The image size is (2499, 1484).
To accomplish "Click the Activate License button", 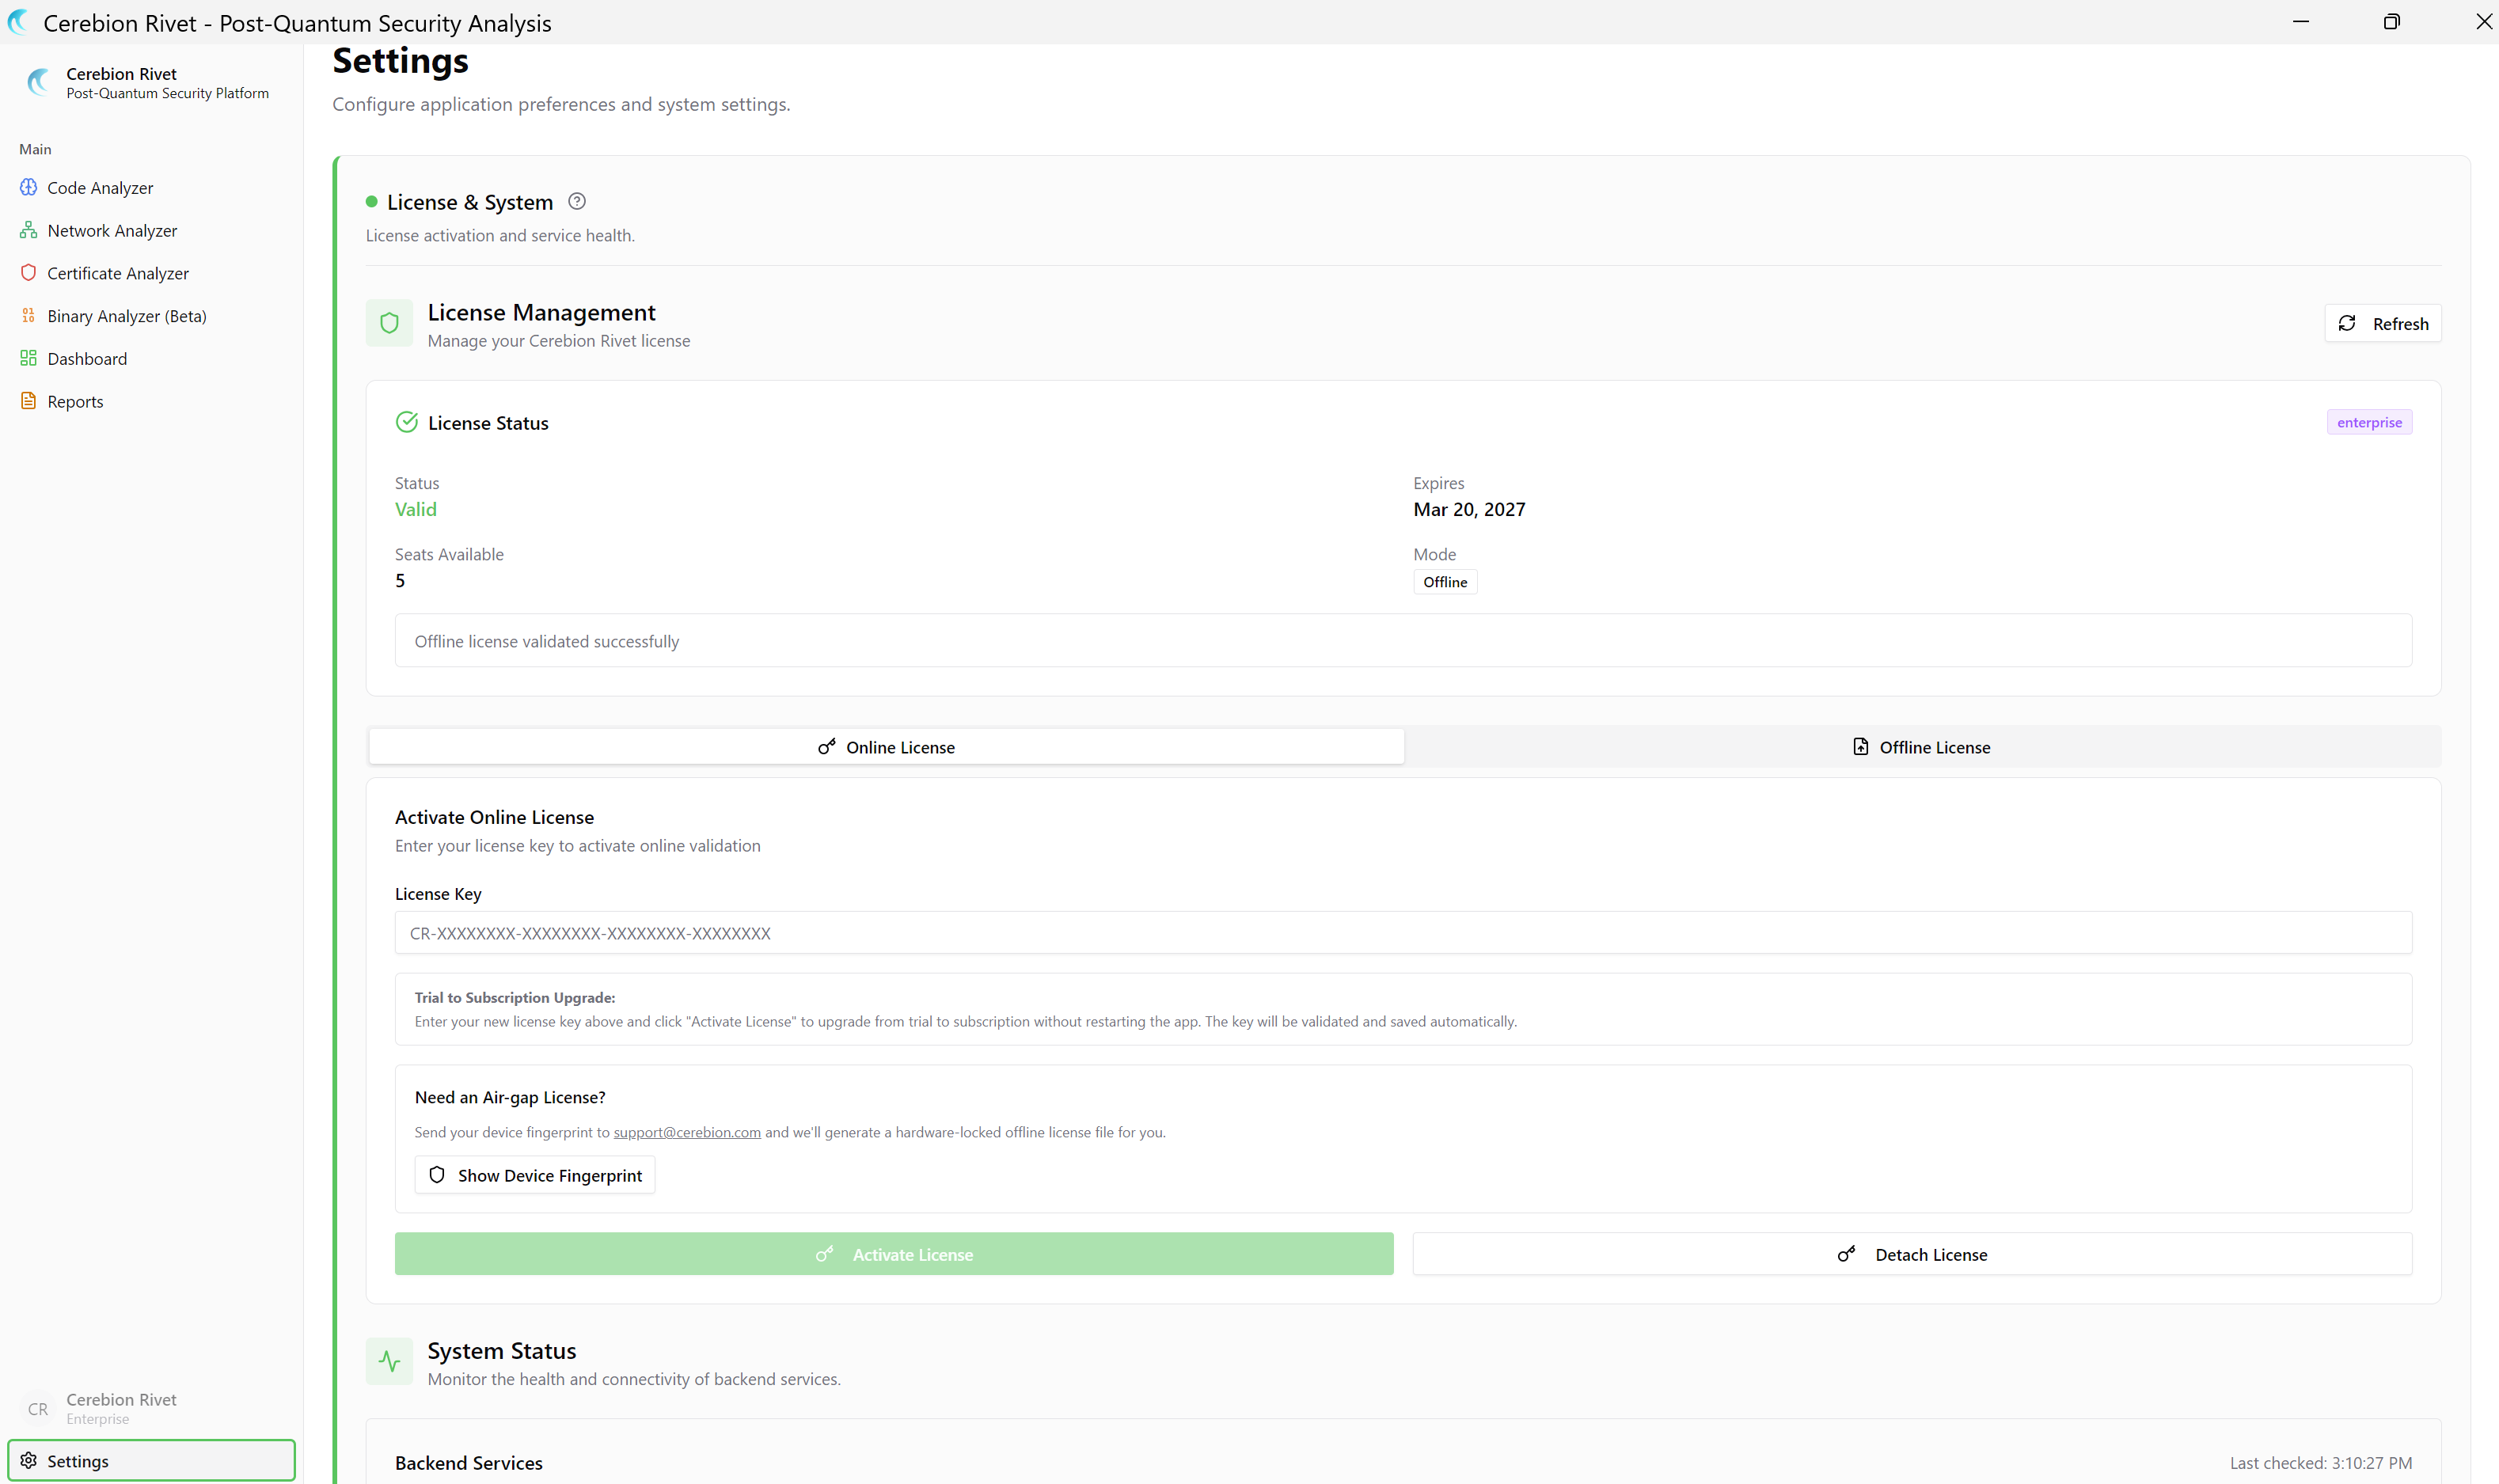I will pyautogui.click(x=894, y=1254).
